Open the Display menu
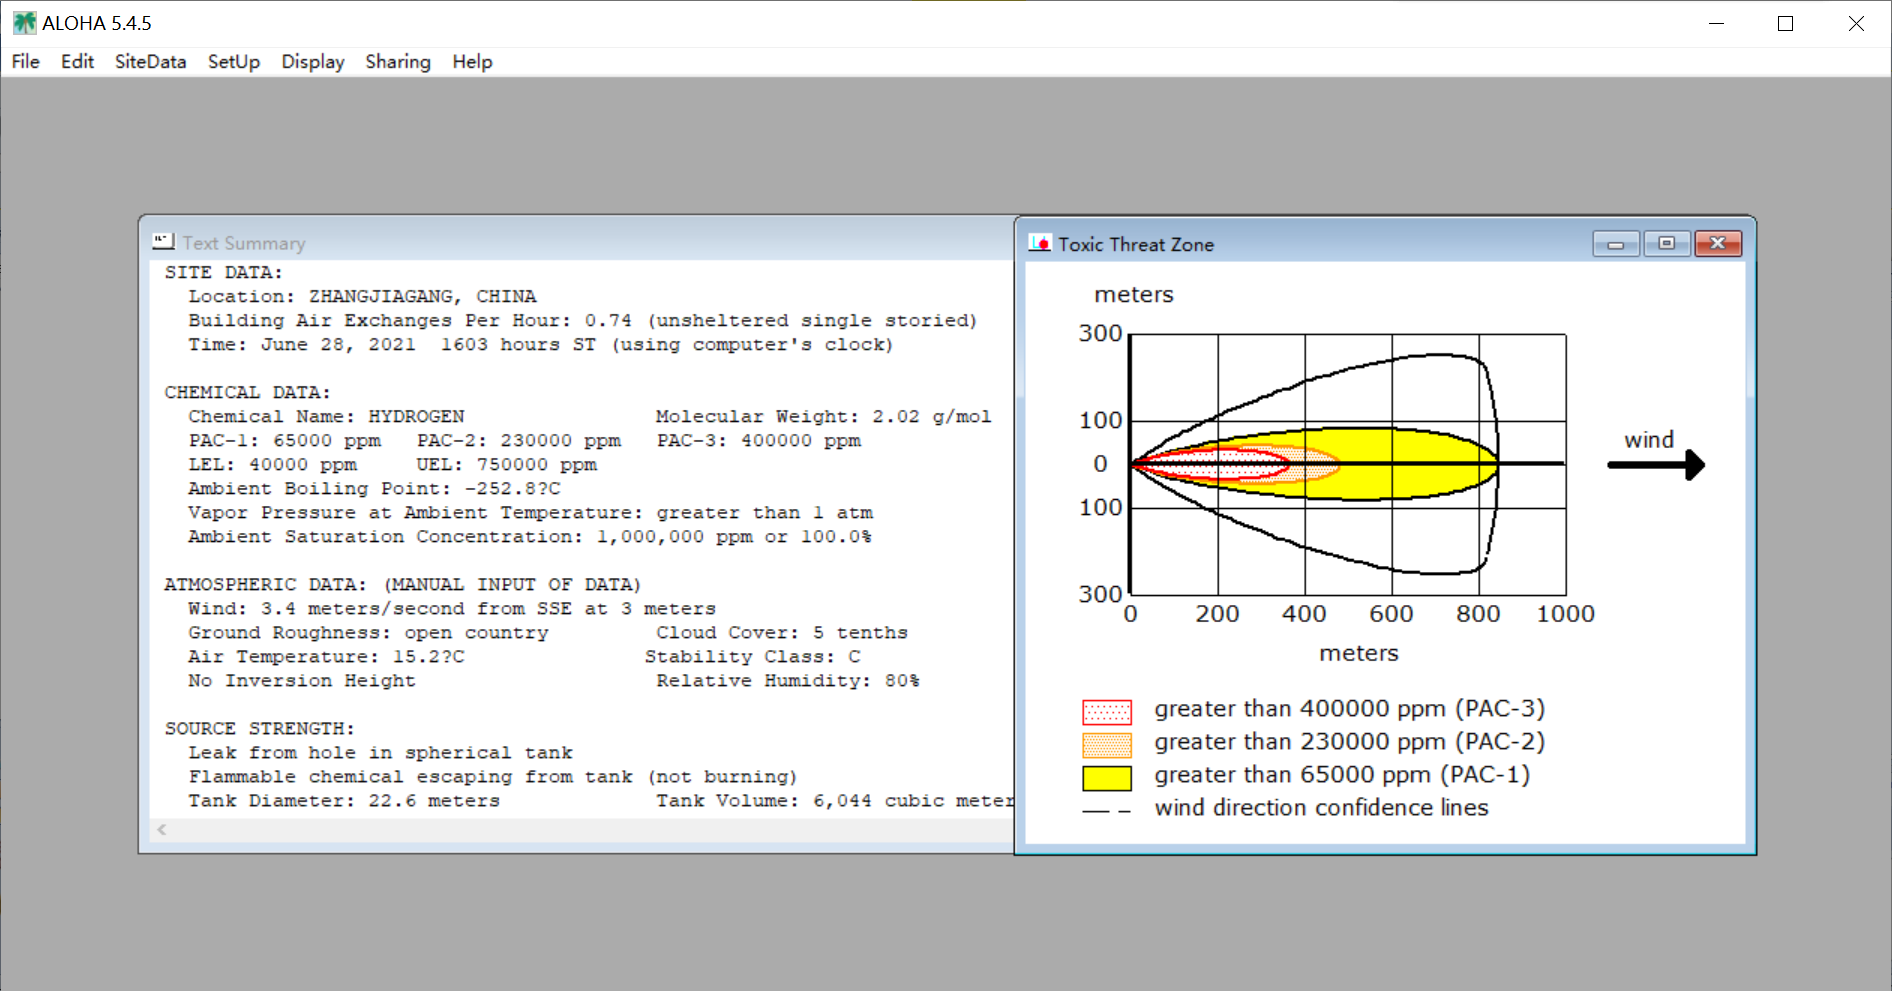This screenshot has width=1892, height=991. pyautogui.click(x=313, y=62)
